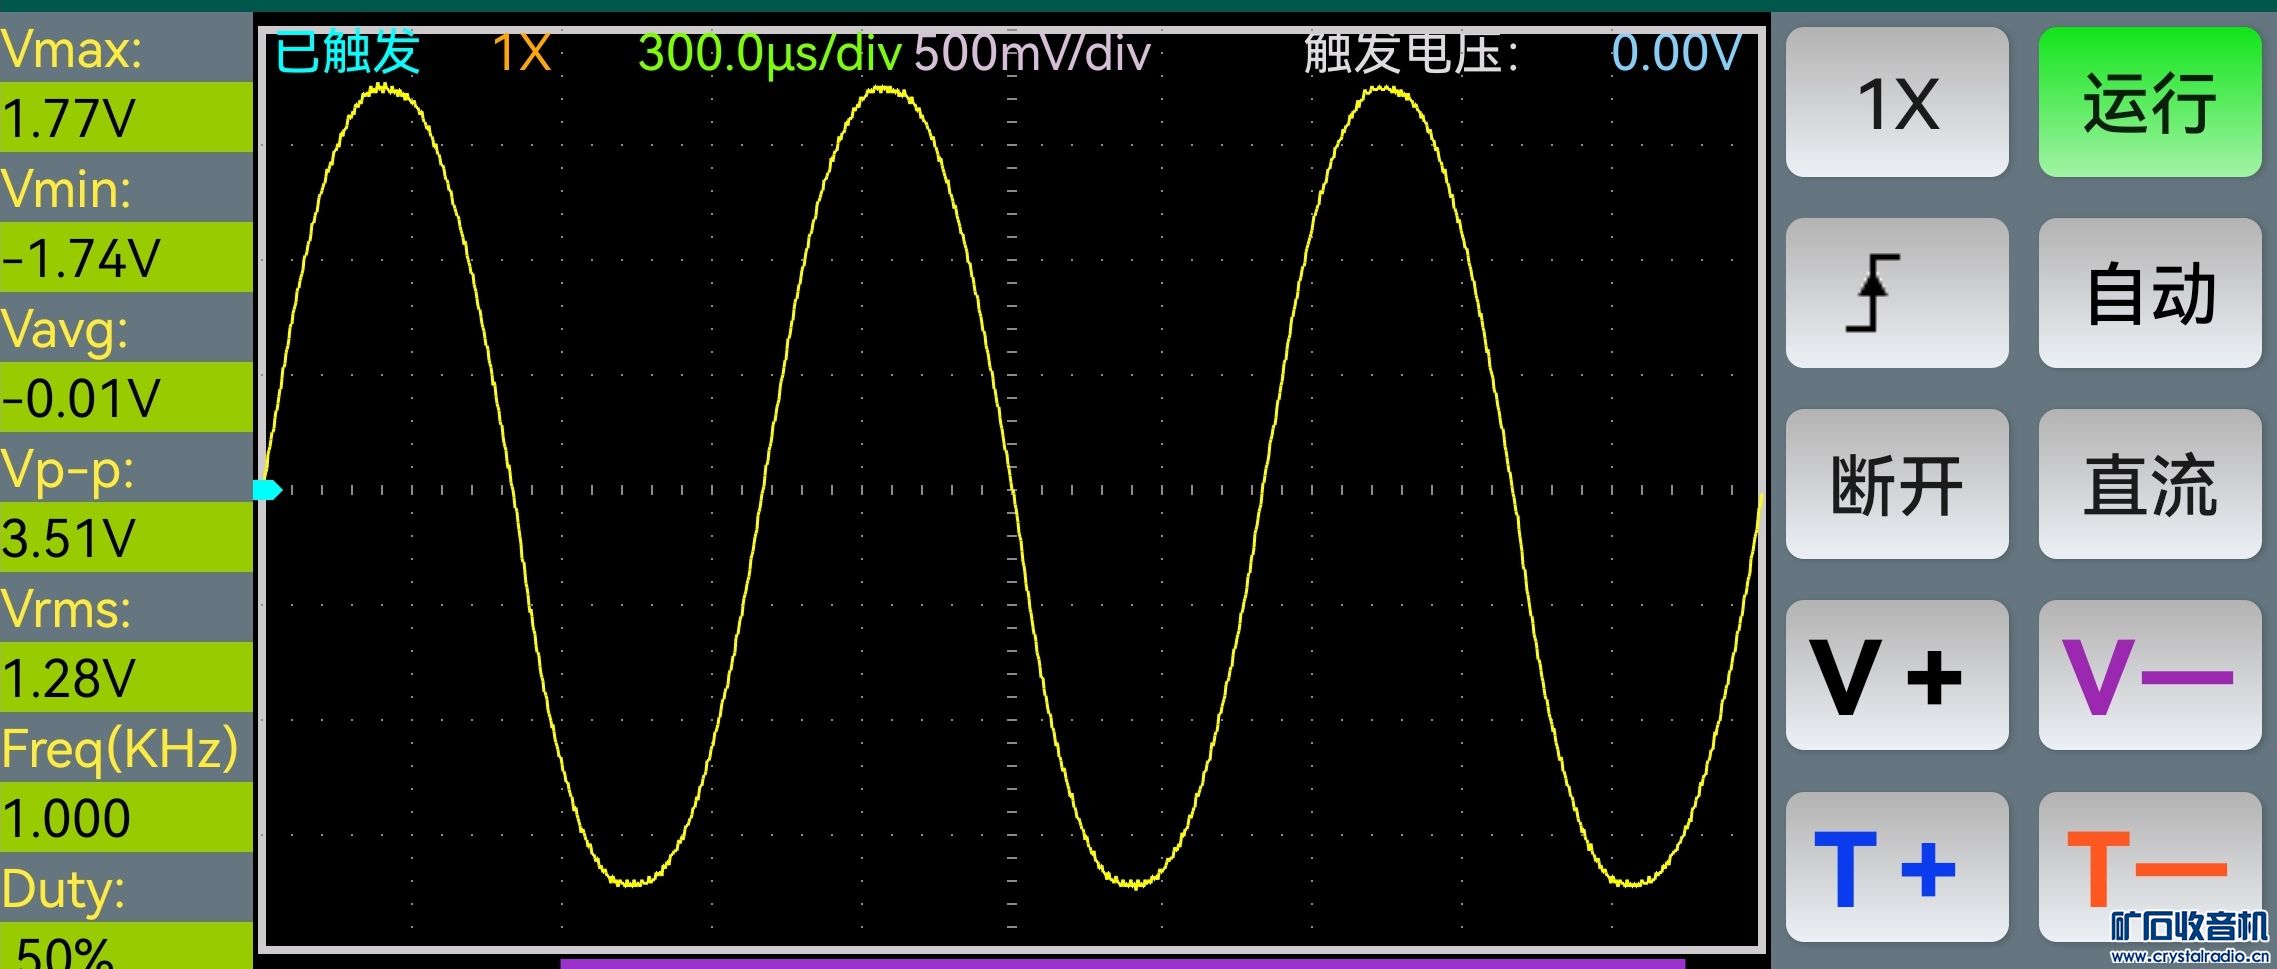The height and width of the screenshot is (969, 2277).
Task: Click the Freq(KHz) measurement label
Action: [120, 749]
